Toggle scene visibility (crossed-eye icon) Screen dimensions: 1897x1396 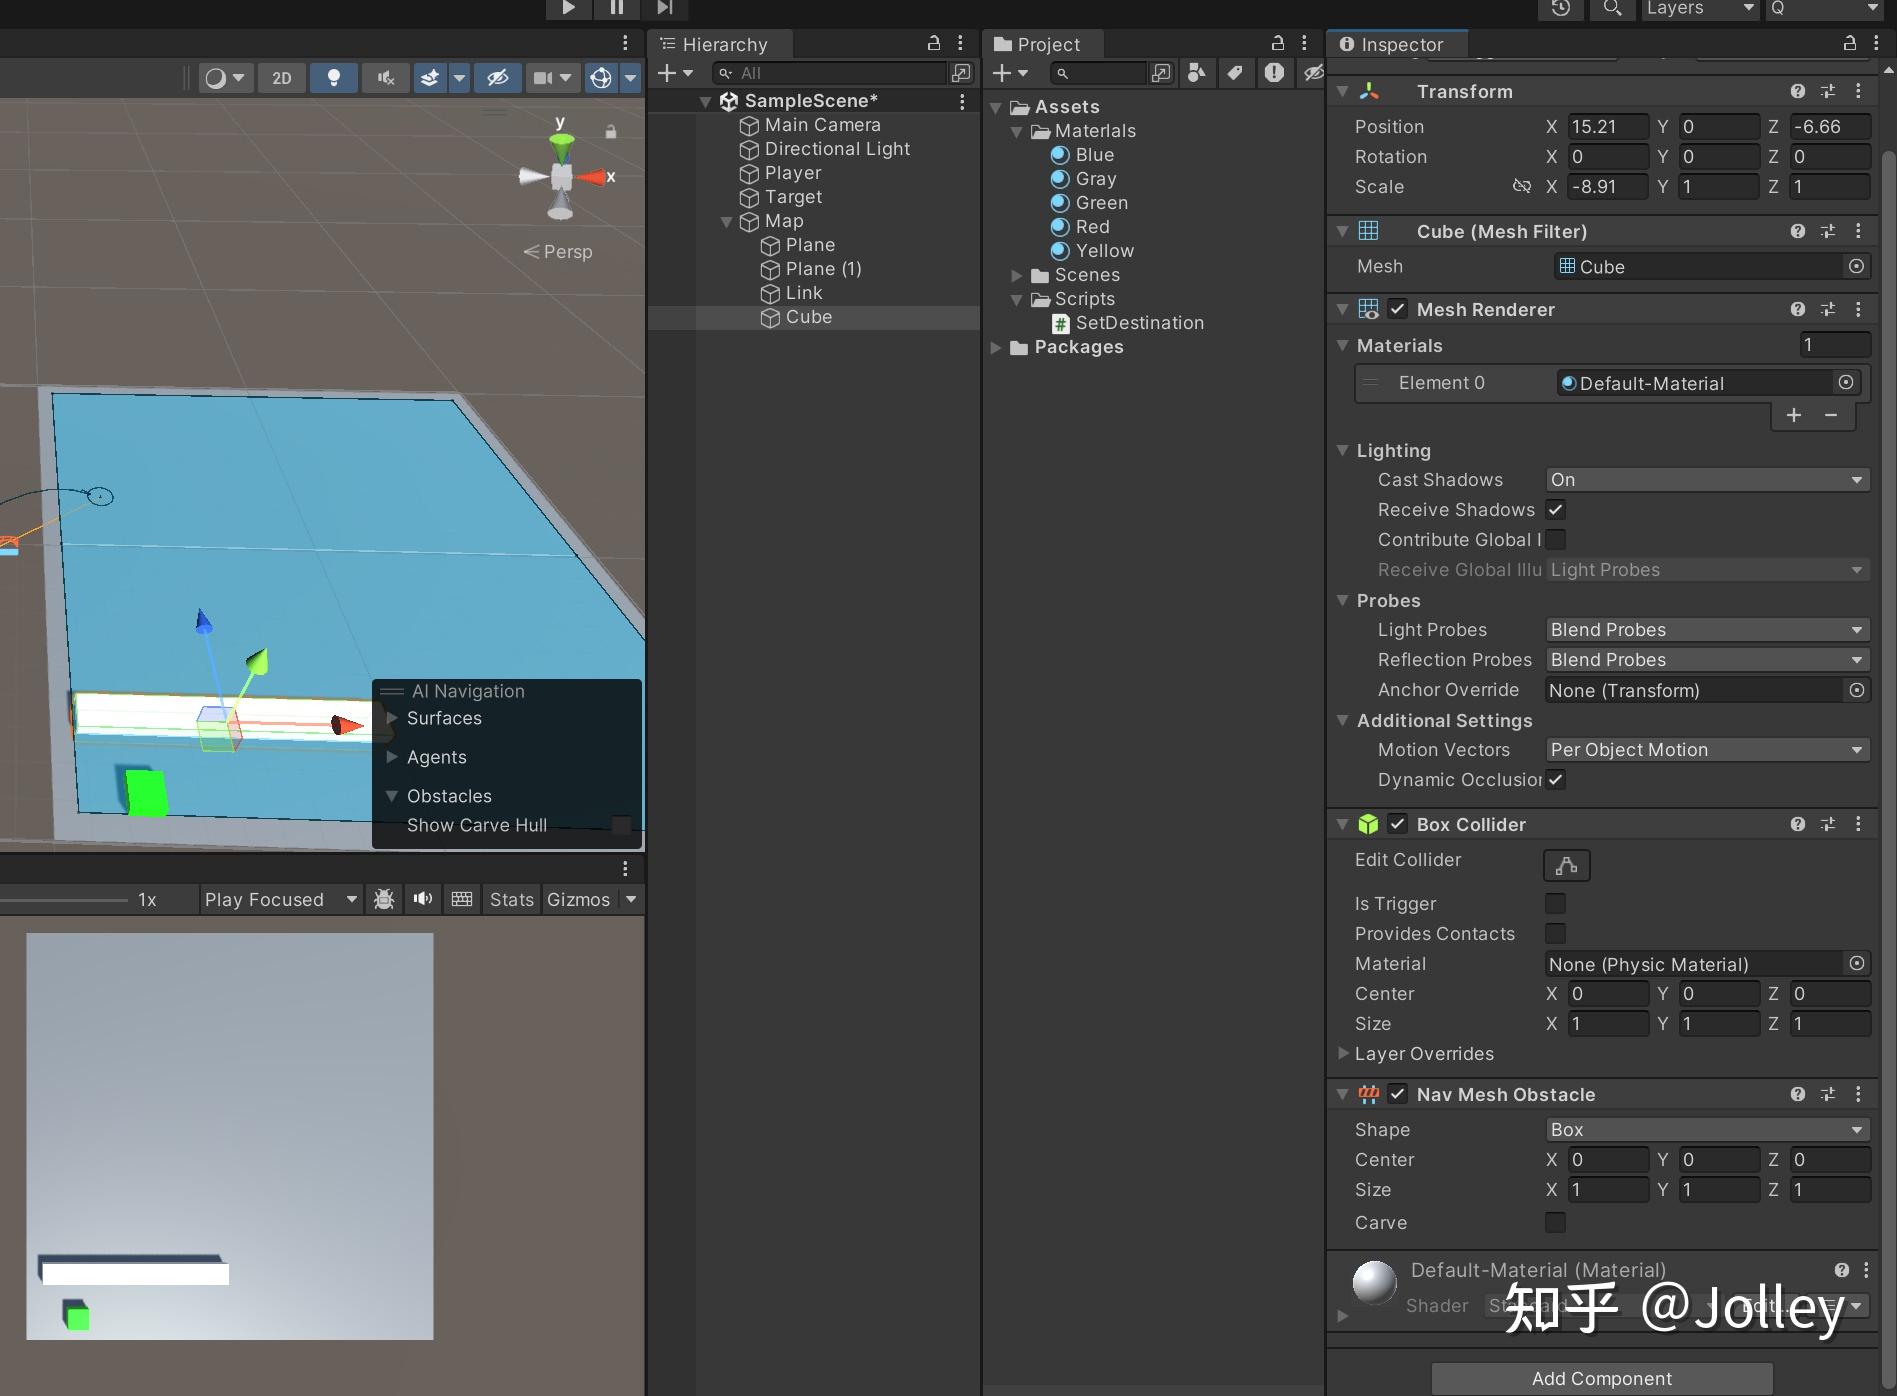coord(497,77)
